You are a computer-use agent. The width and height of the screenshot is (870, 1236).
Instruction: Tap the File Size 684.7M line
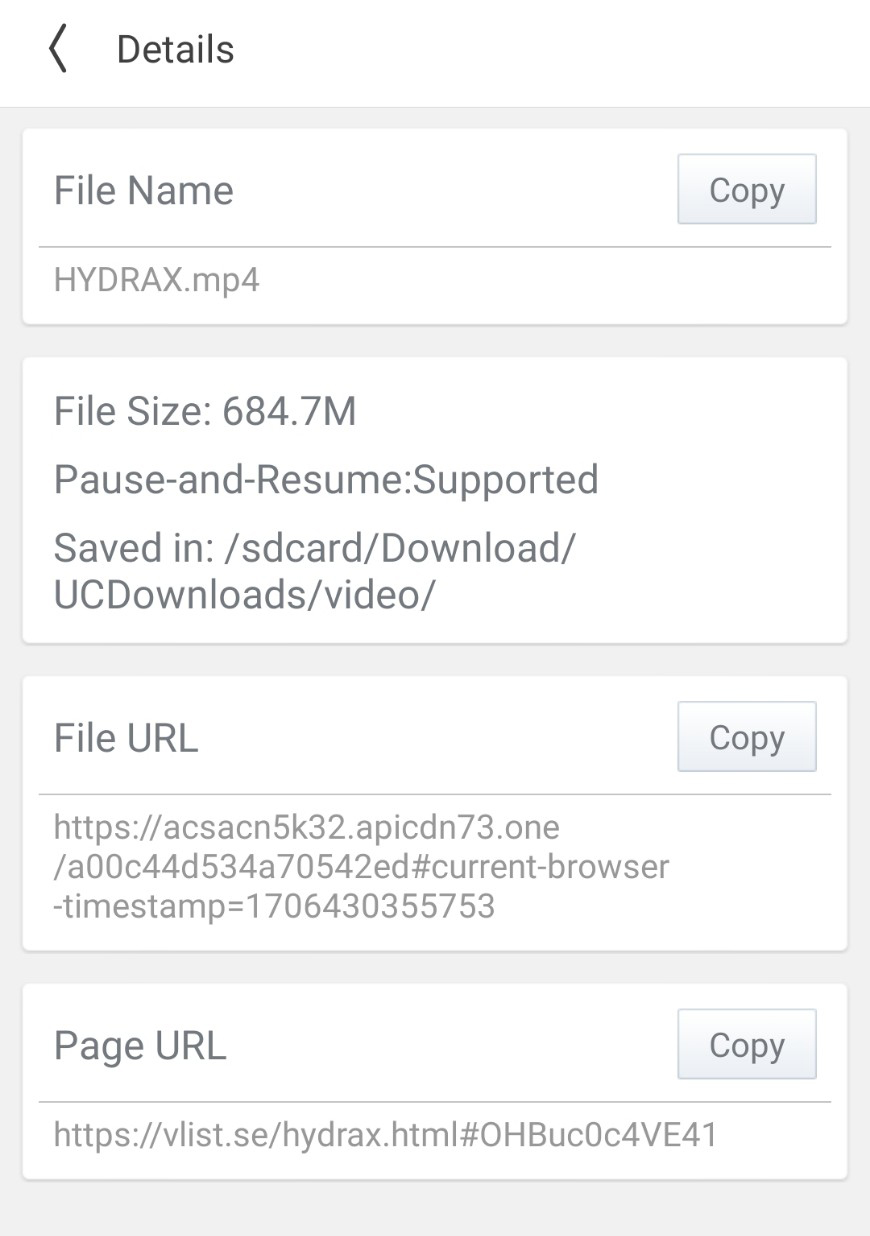[x=205, y=411]
